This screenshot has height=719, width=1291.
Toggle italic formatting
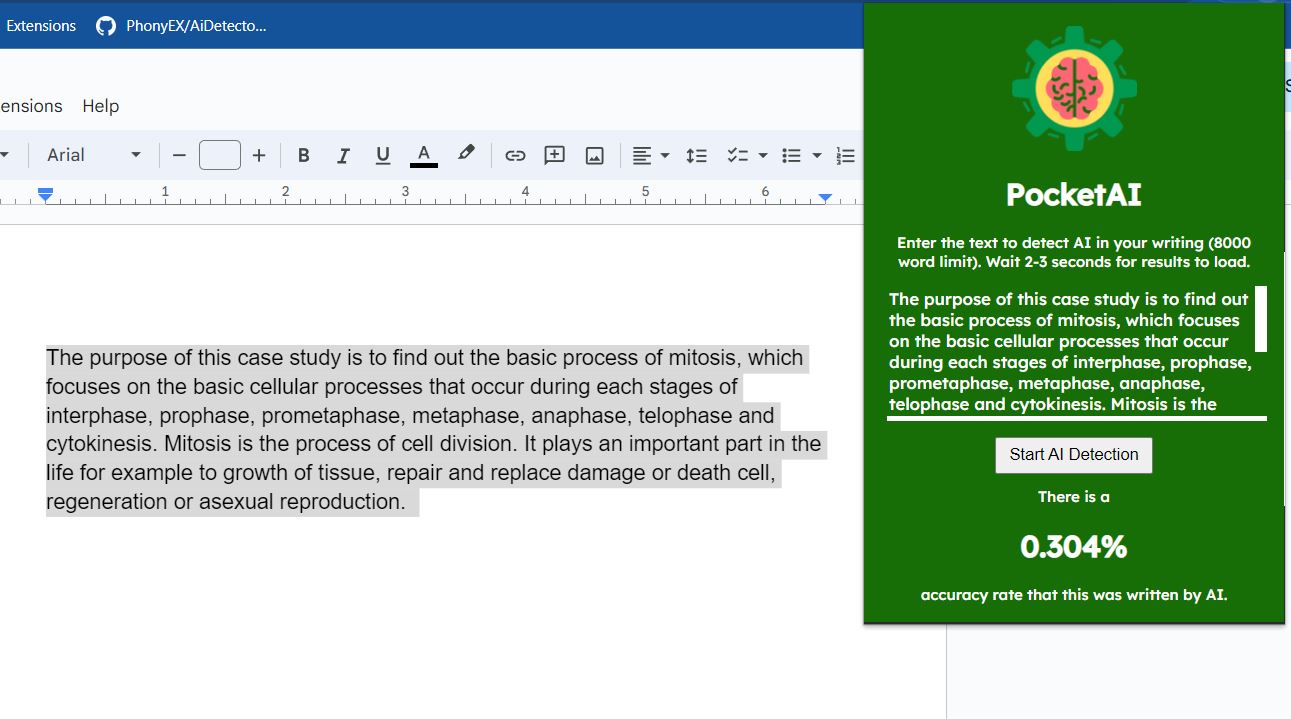point(343,155)
